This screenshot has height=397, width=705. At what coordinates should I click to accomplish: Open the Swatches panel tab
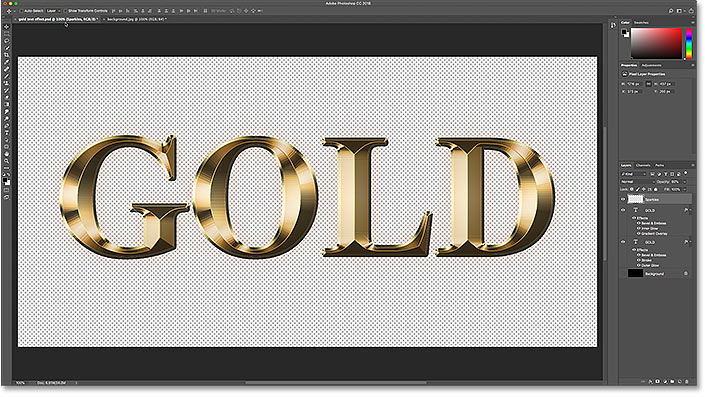click(x=641, y=22)
